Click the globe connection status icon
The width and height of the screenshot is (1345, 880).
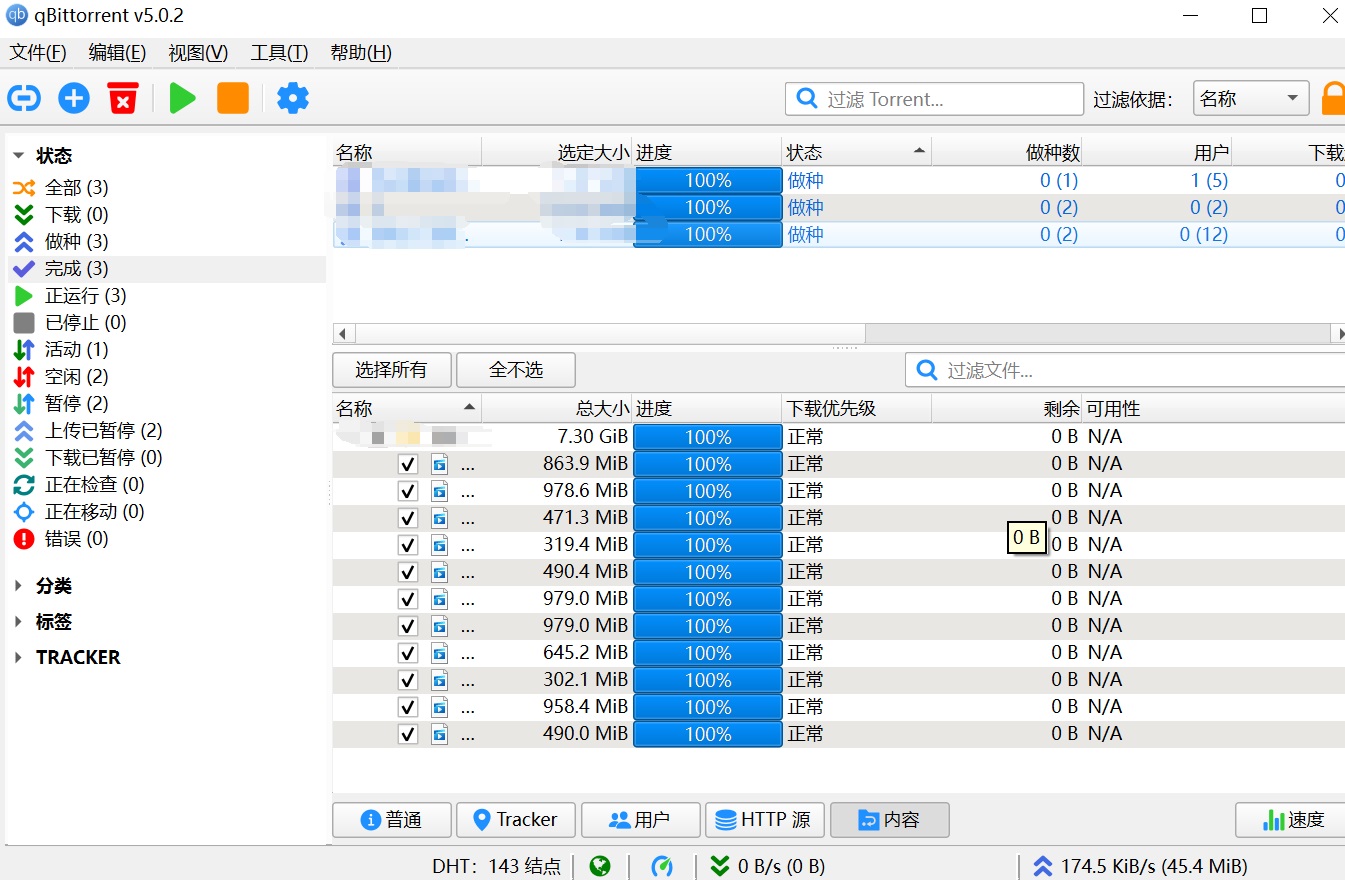(x=600, y=866)
